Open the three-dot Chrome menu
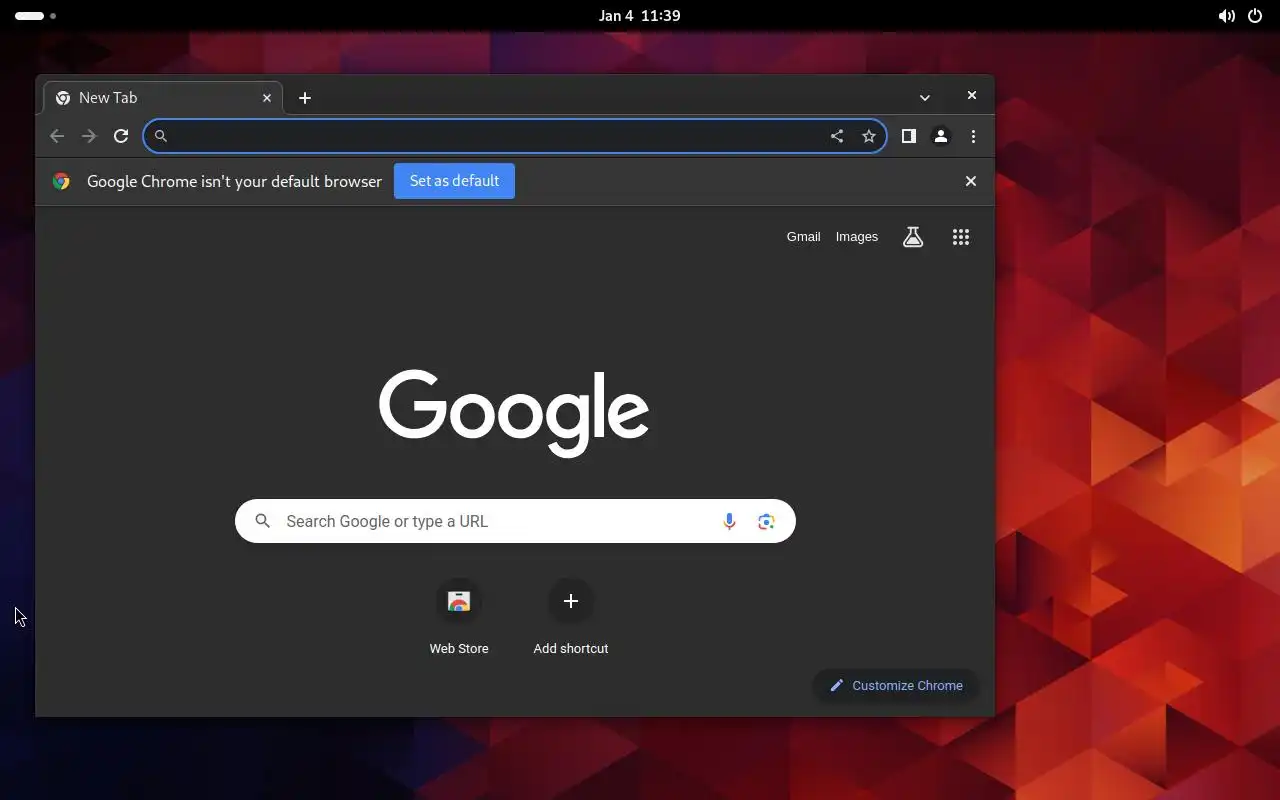 point(973,136)
